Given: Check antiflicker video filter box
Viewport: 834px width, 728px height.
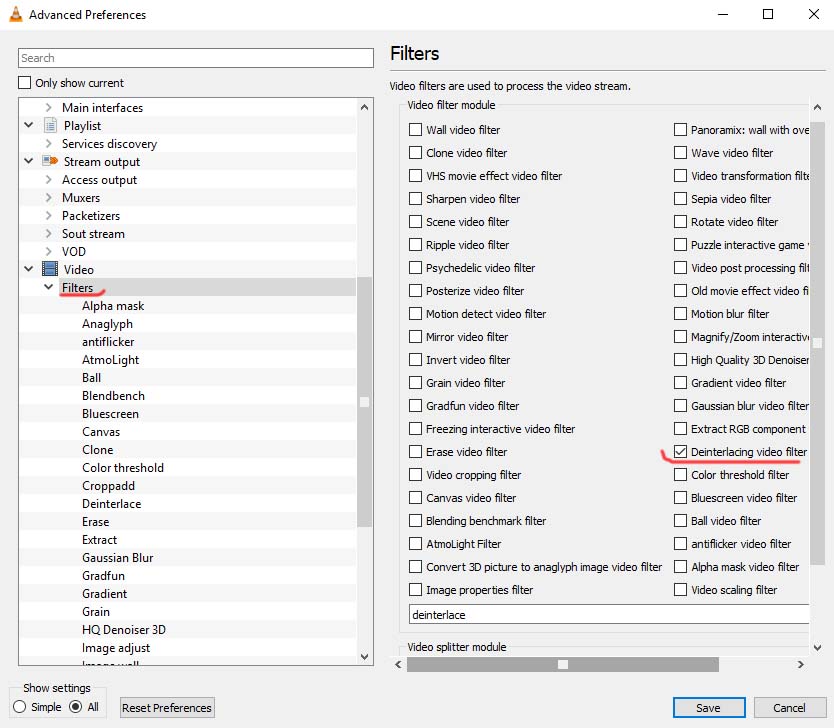Looking at the screenshot, I should tap(680, 544).
